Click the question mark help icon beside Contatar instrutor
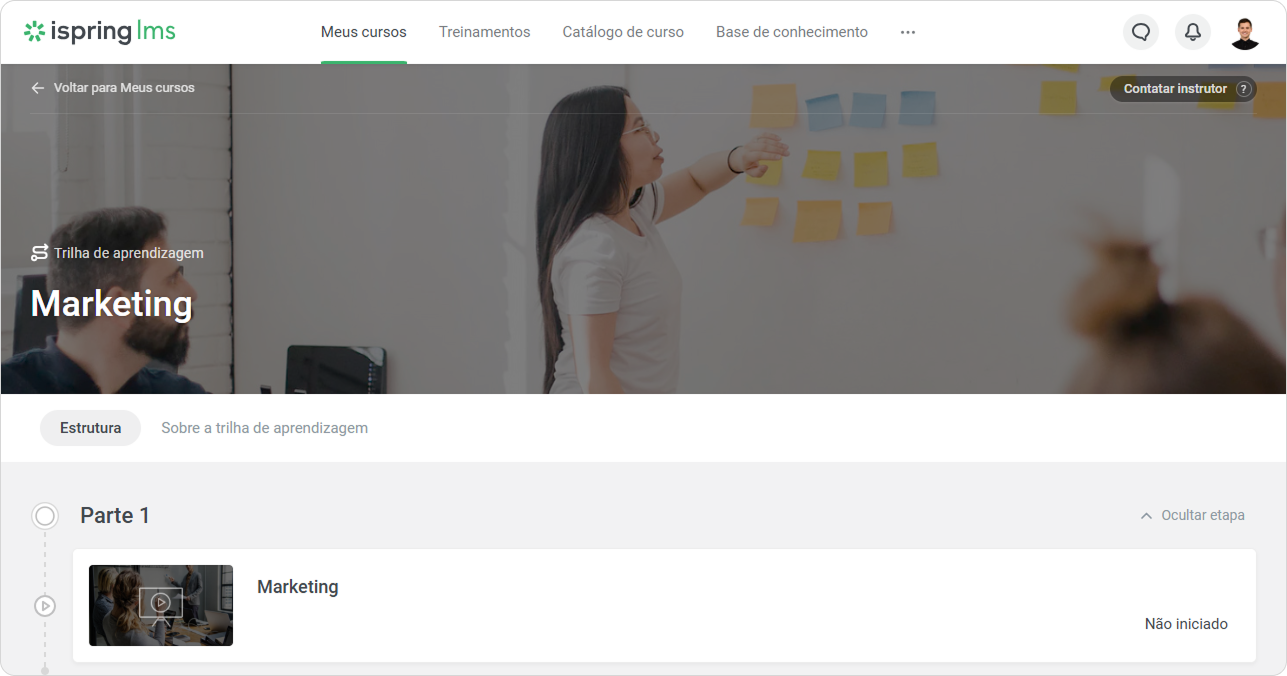Image resolution: width=1287 pixels, height=676 pixels. click(1244, 89)
